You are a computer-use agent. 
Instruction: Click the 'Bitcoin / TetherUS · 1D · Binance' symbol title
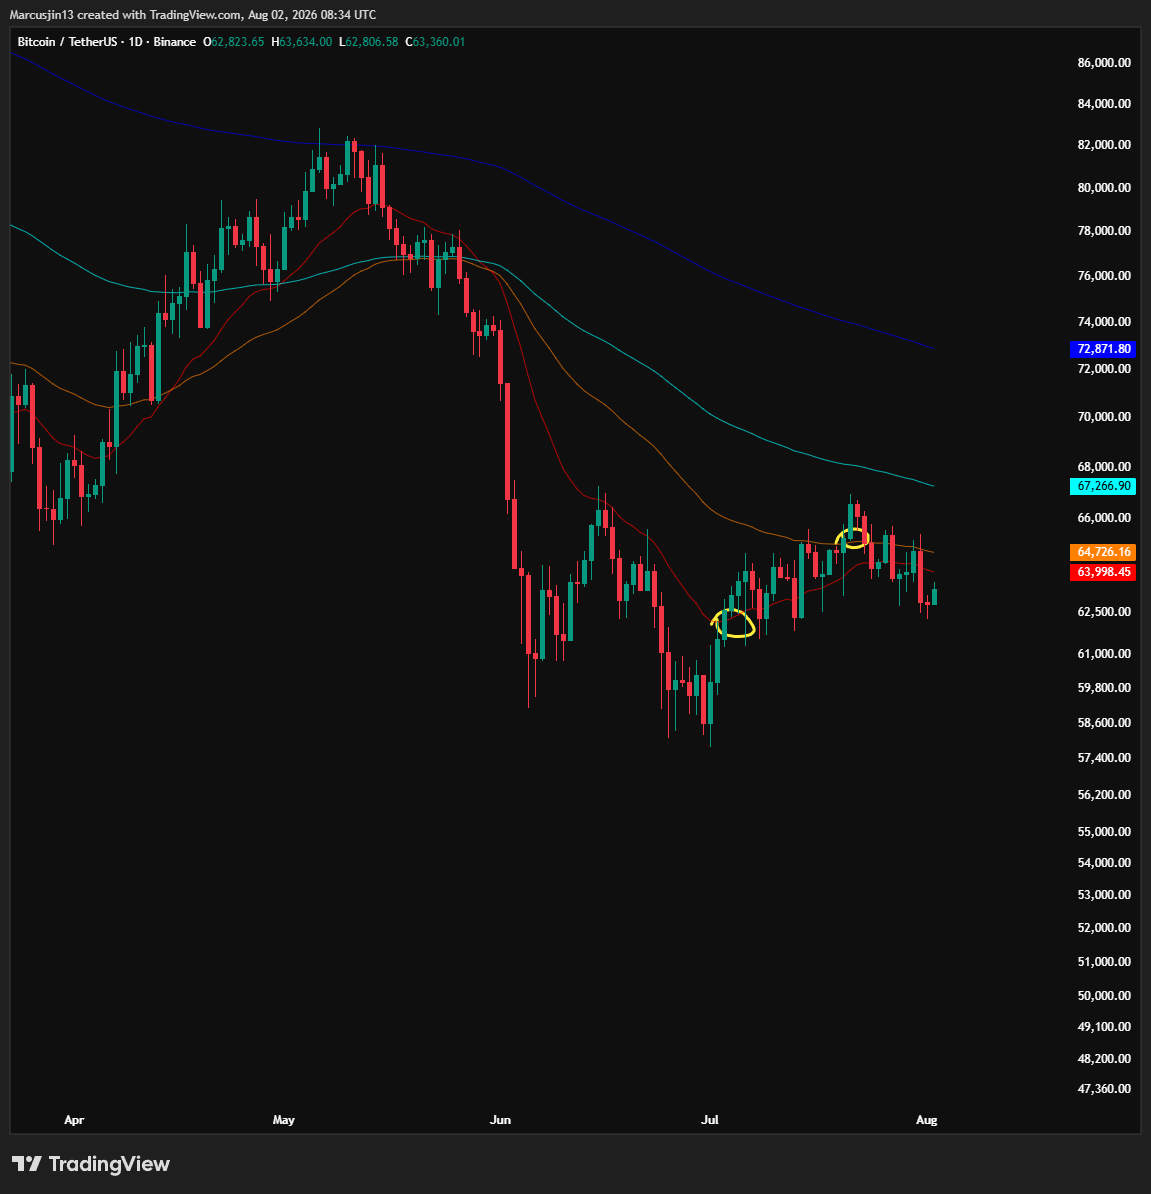(x=107, y=42)
